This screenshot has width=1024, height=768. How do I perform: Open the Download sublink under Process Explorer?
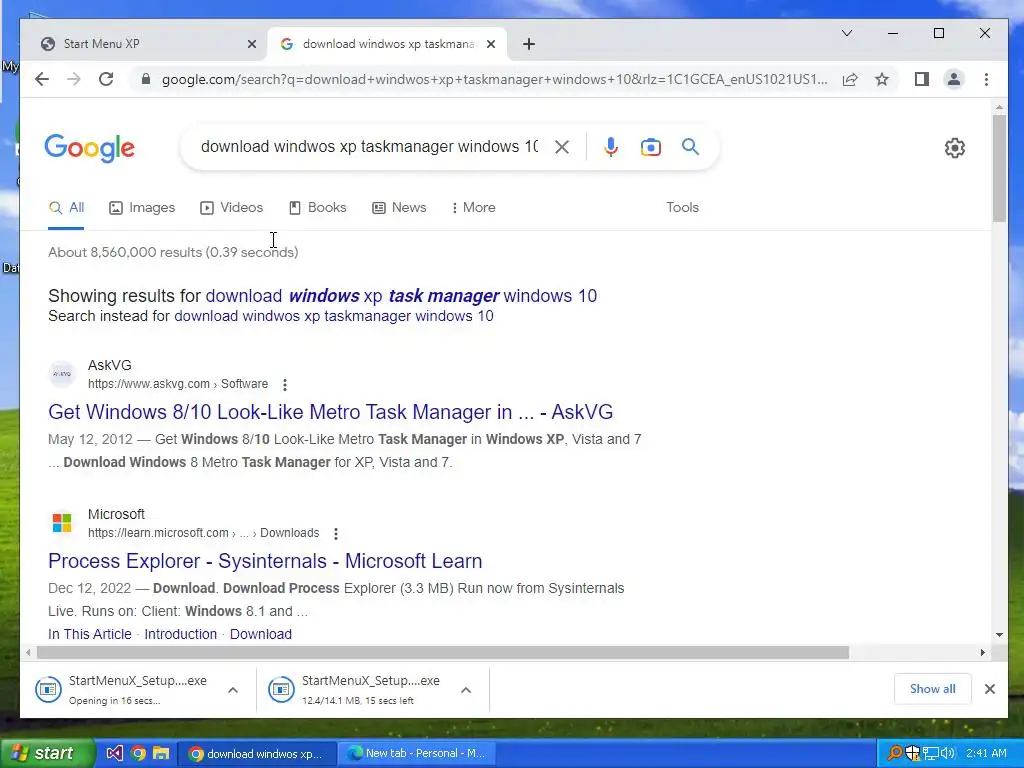pos(261,634)
